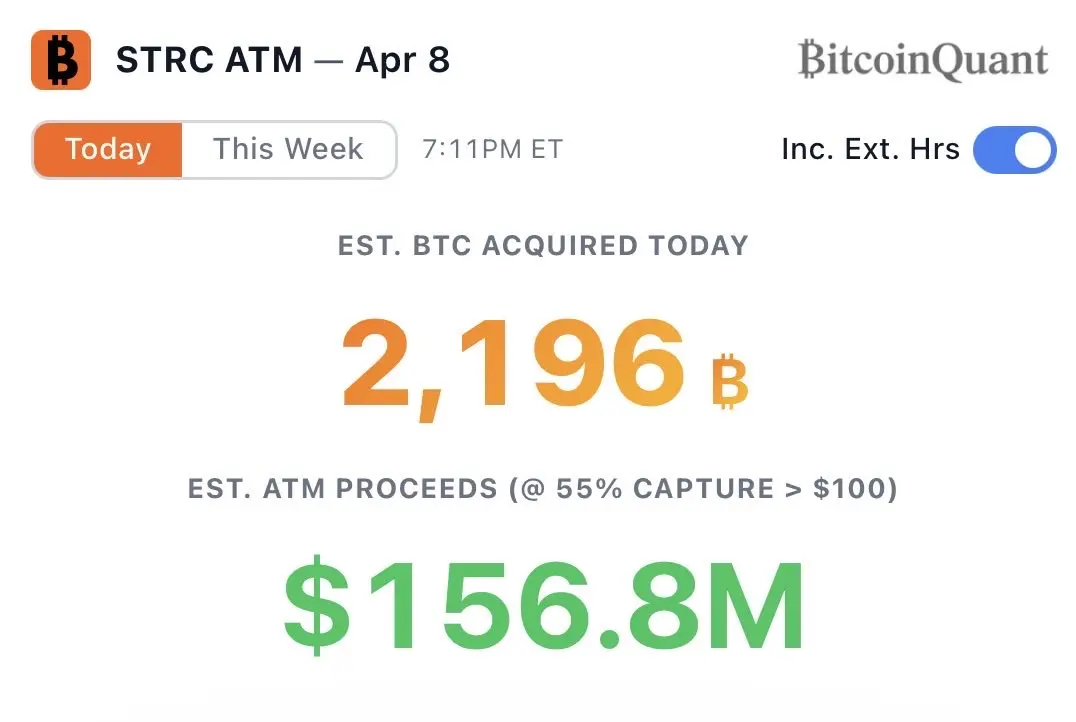Switch to the This Week tab
Viewport: 1076px width, 722px height.
point(288,150)
